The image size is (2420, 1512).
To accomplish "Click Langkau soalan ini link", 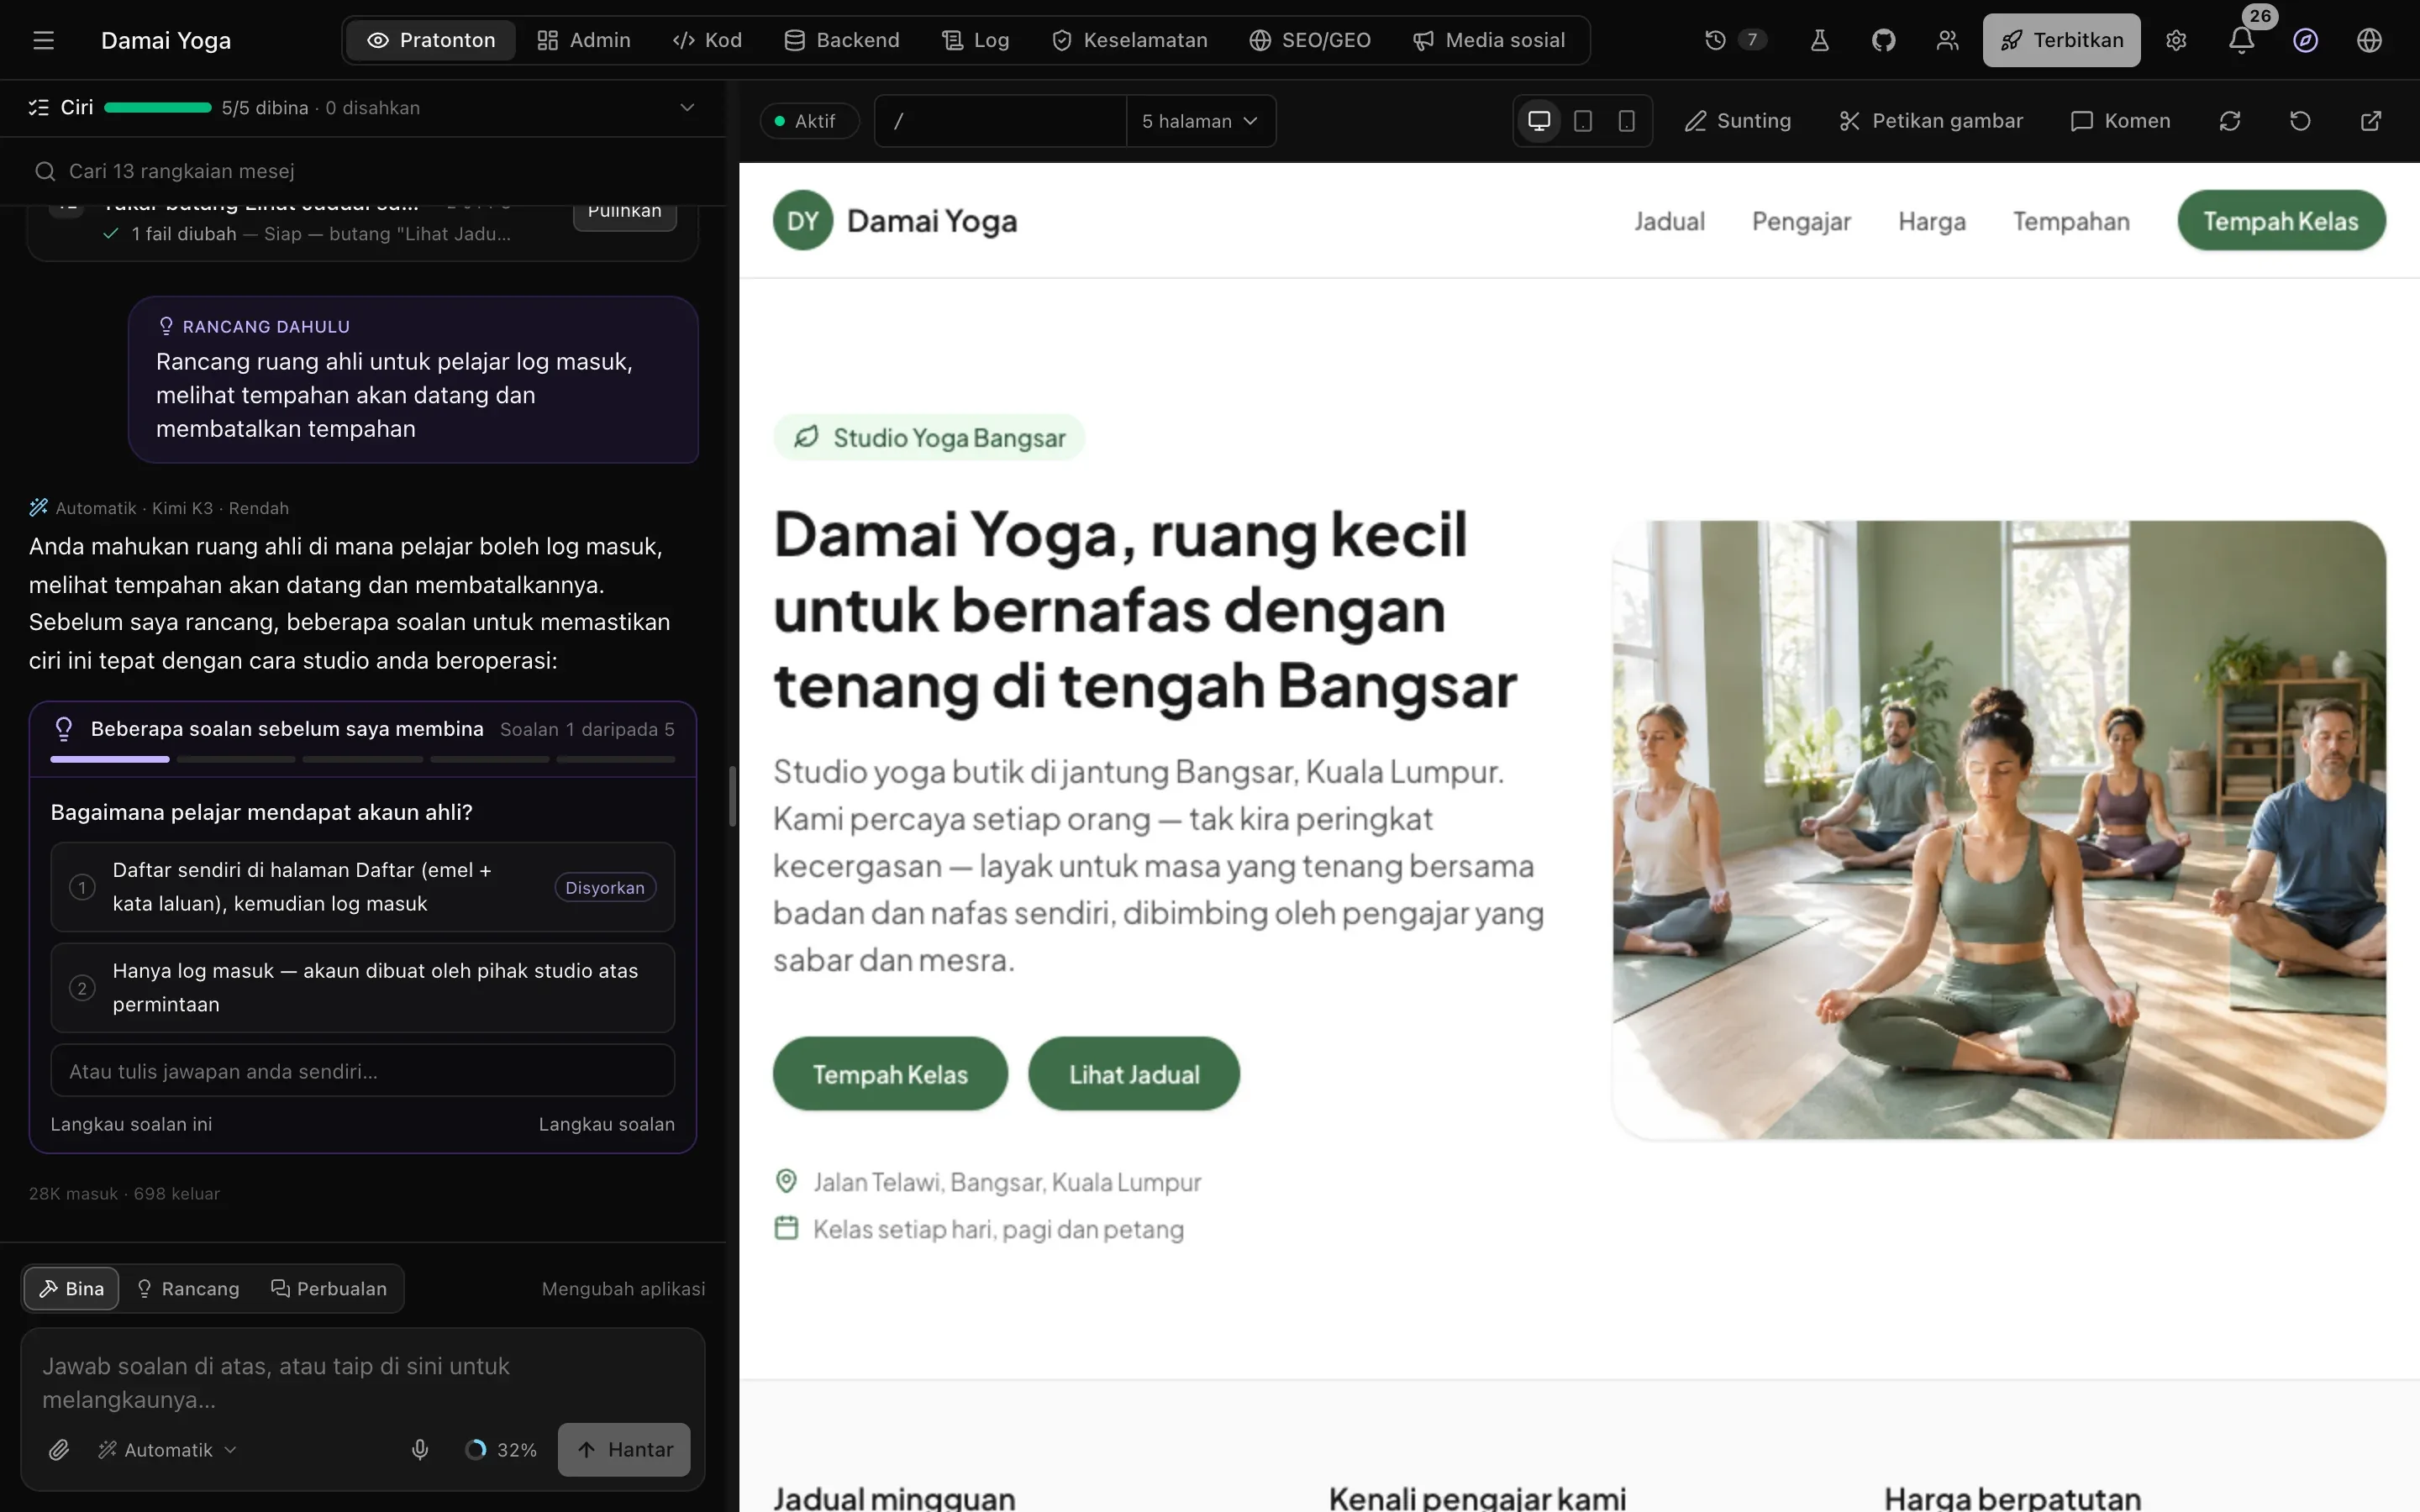I will [131, 1124].
